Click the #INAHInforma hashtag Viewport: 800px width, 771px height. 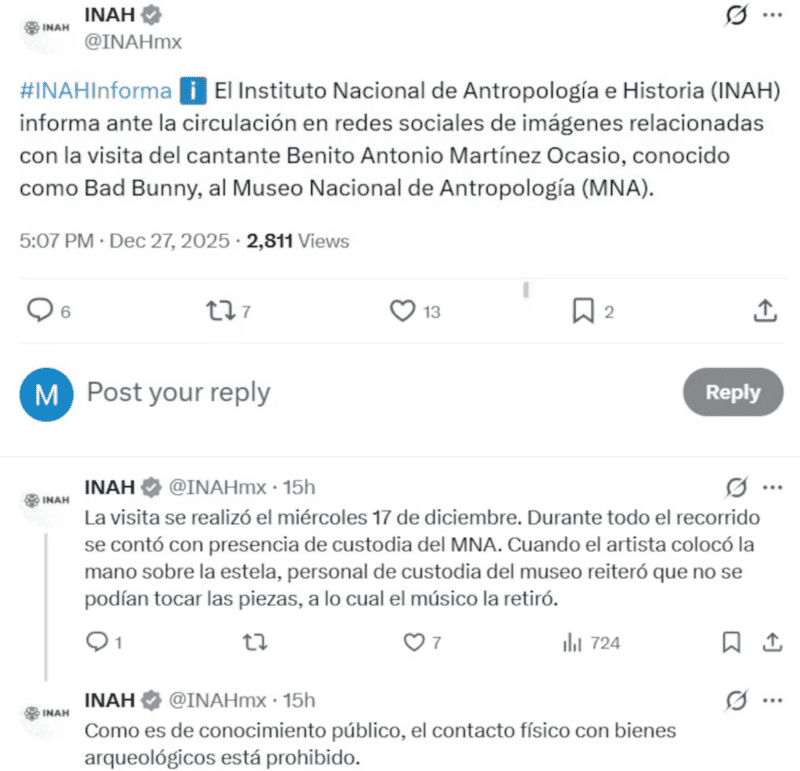[x=96, y=91]
